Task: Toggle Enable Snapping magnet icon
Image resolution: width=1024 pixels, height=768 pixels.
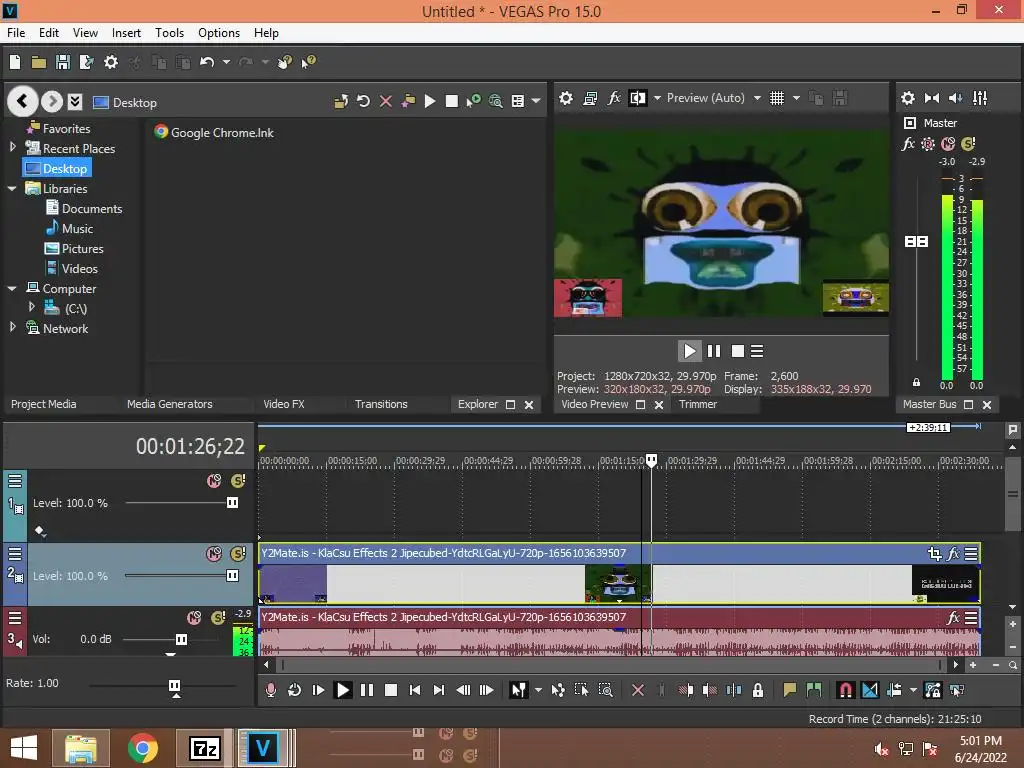Action: (x=846, y=690)
